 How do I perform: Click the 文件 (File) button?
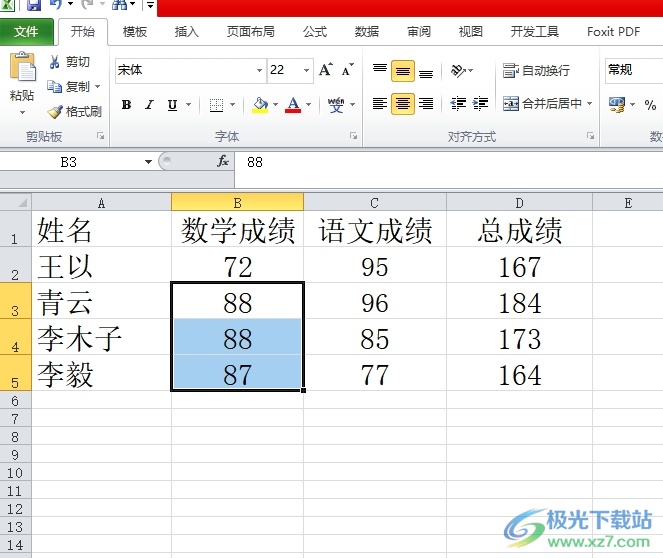coord(26,32)
